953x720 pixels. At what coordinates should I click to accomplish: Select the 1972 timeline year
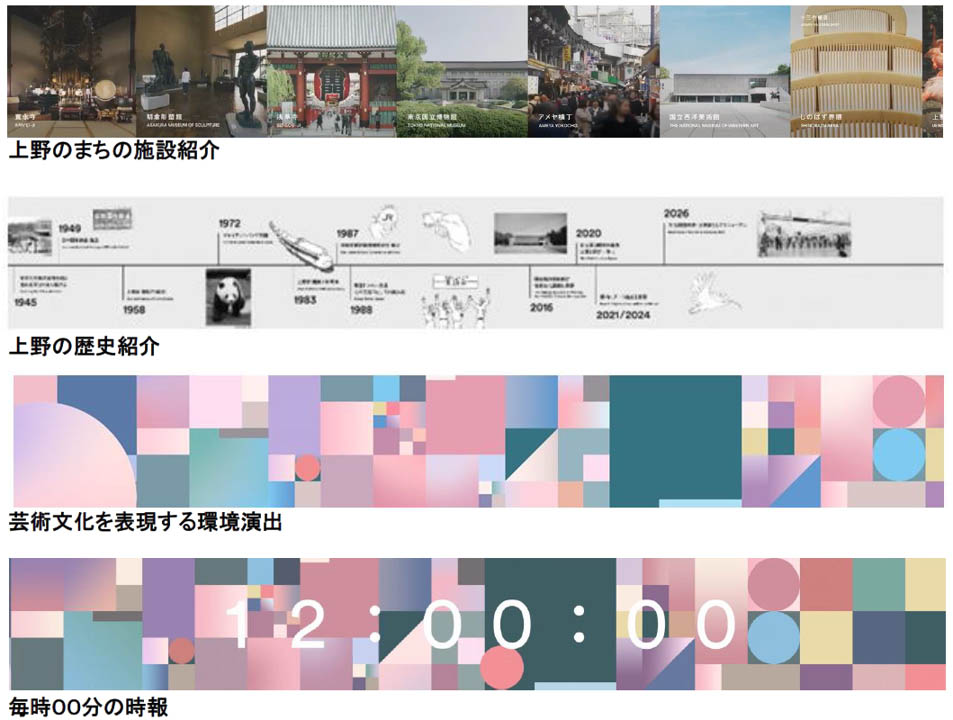coord(230,224)
